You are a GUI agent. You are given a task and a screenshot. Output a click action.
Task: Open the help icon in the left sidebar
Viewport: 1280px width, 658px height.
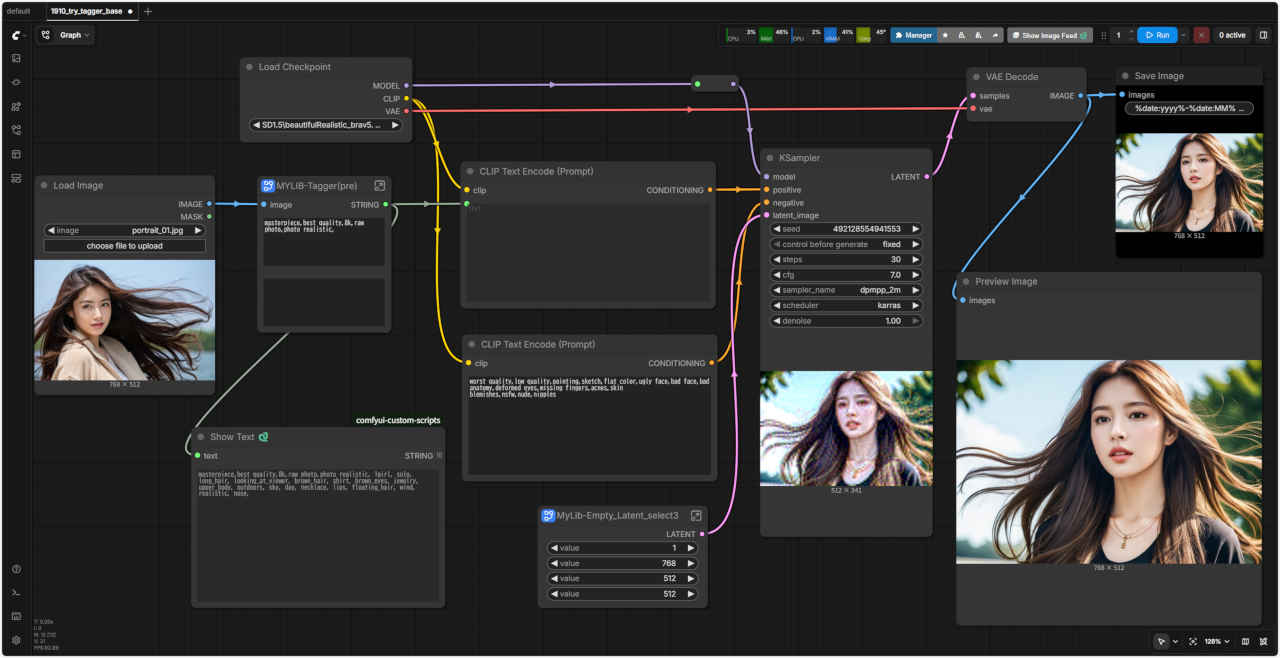click(16, 569)
